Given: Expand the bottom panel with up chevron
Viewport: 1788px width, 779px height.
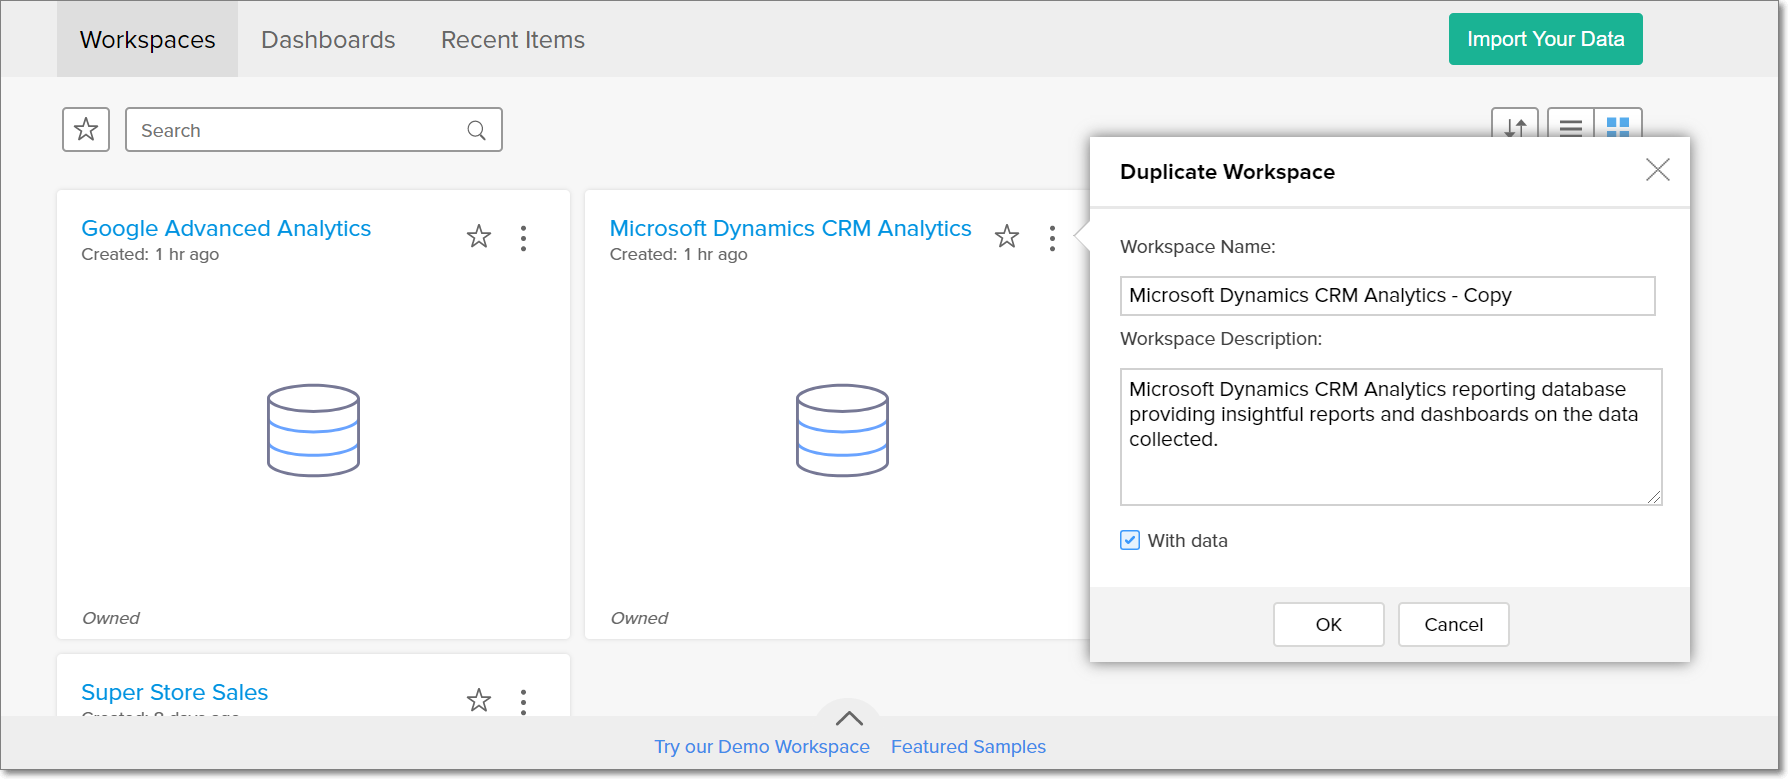Looking at the screenshot, I should click(x=849, y=717).
